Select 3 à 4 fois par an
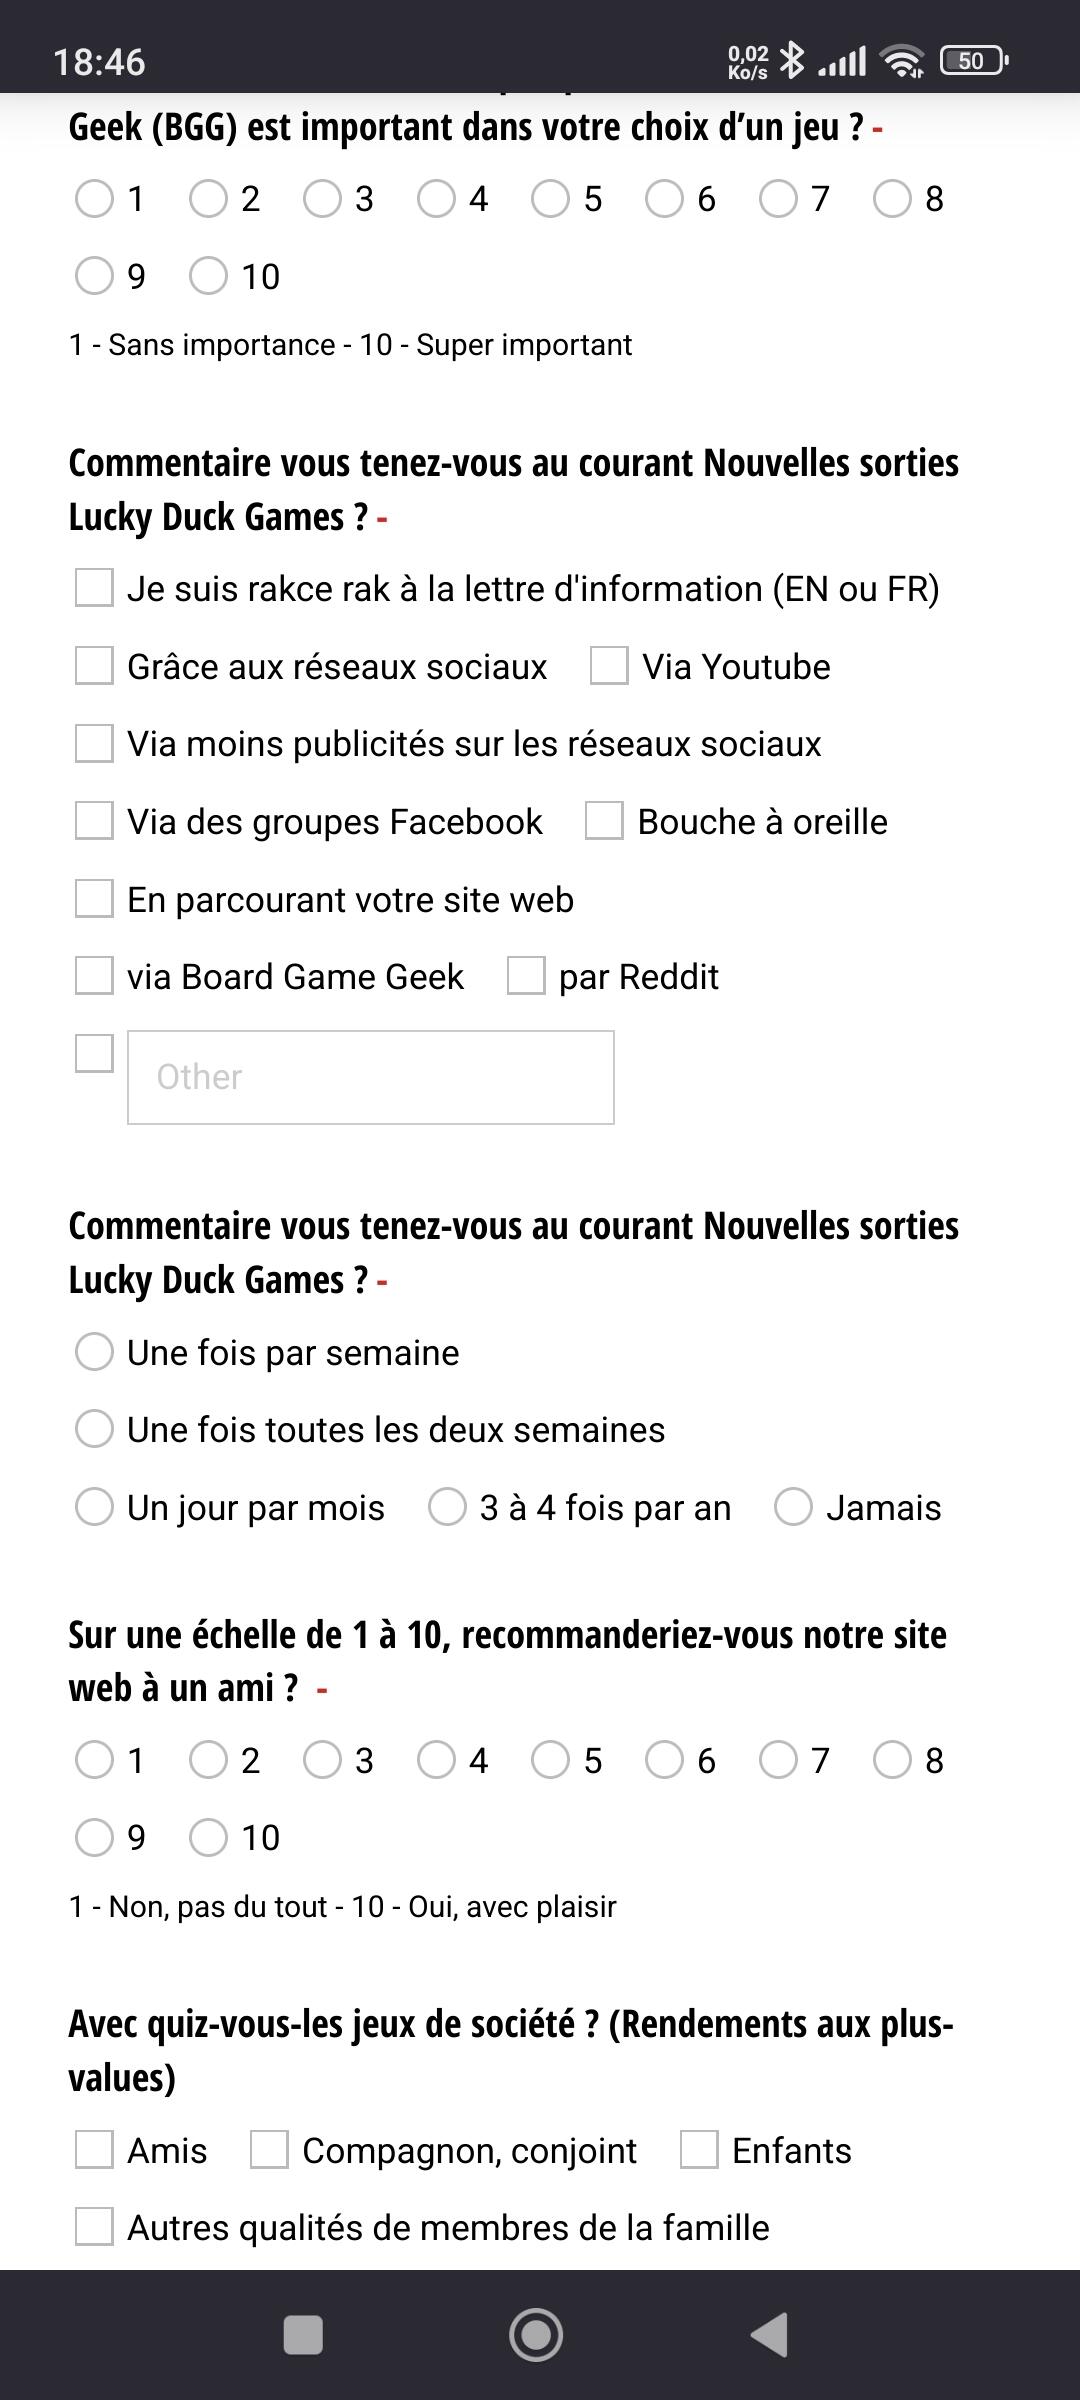 pyautogui.click(x=447, y=1507)
